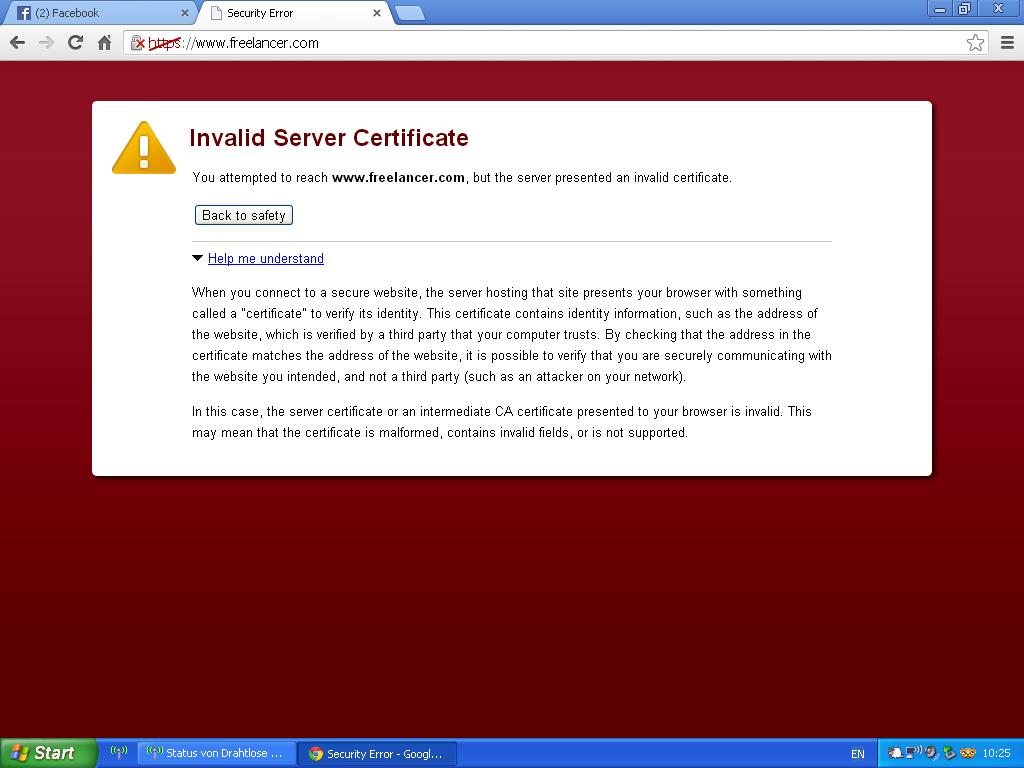Image resolution: width=1024 pixels, height=768 pixels.
Task: Close the Security Error tab
Action: pos(377,12)
